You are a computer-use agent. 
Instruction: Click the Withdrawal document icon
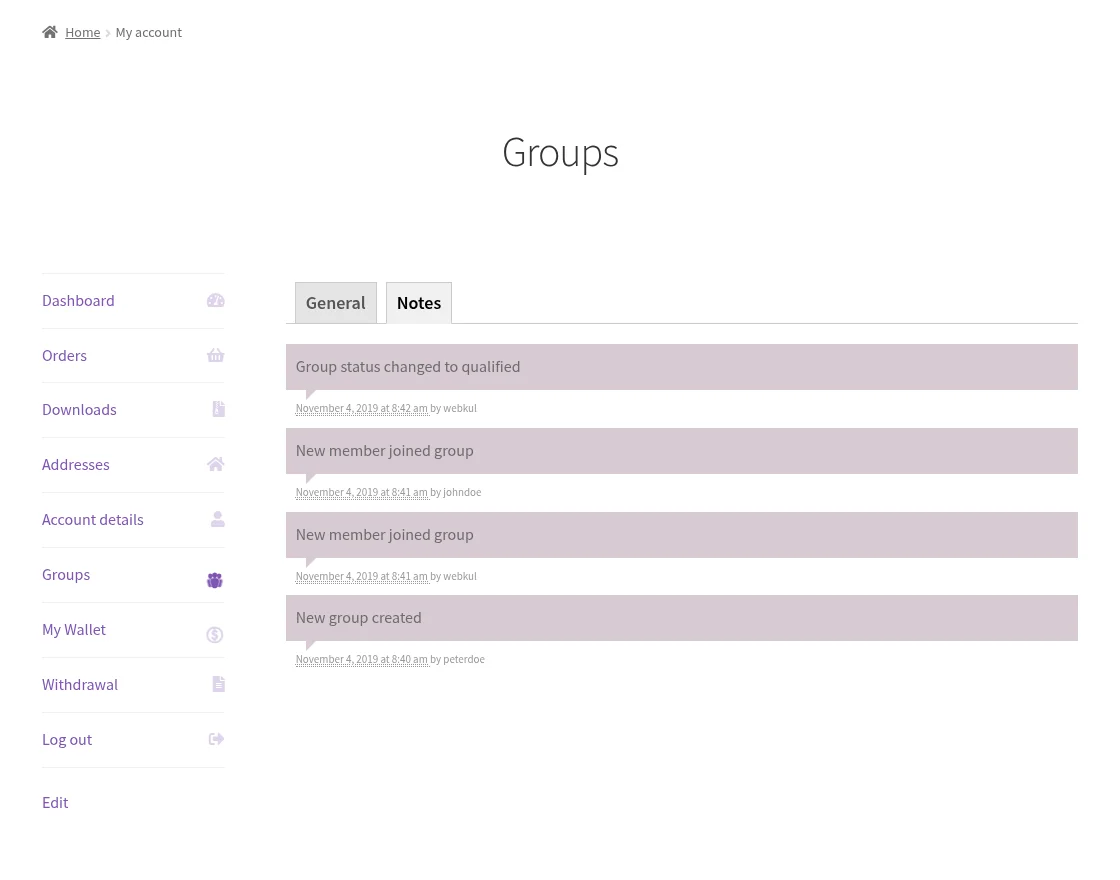click(x=218, y=684)
